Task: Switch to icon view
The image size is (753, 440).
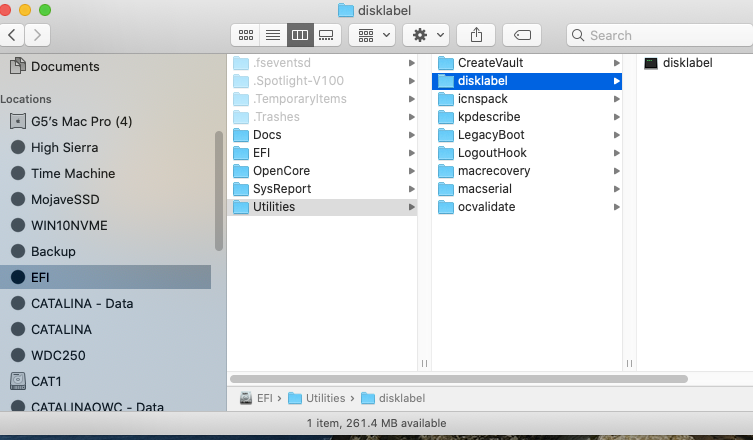Action: pos(246,35)
